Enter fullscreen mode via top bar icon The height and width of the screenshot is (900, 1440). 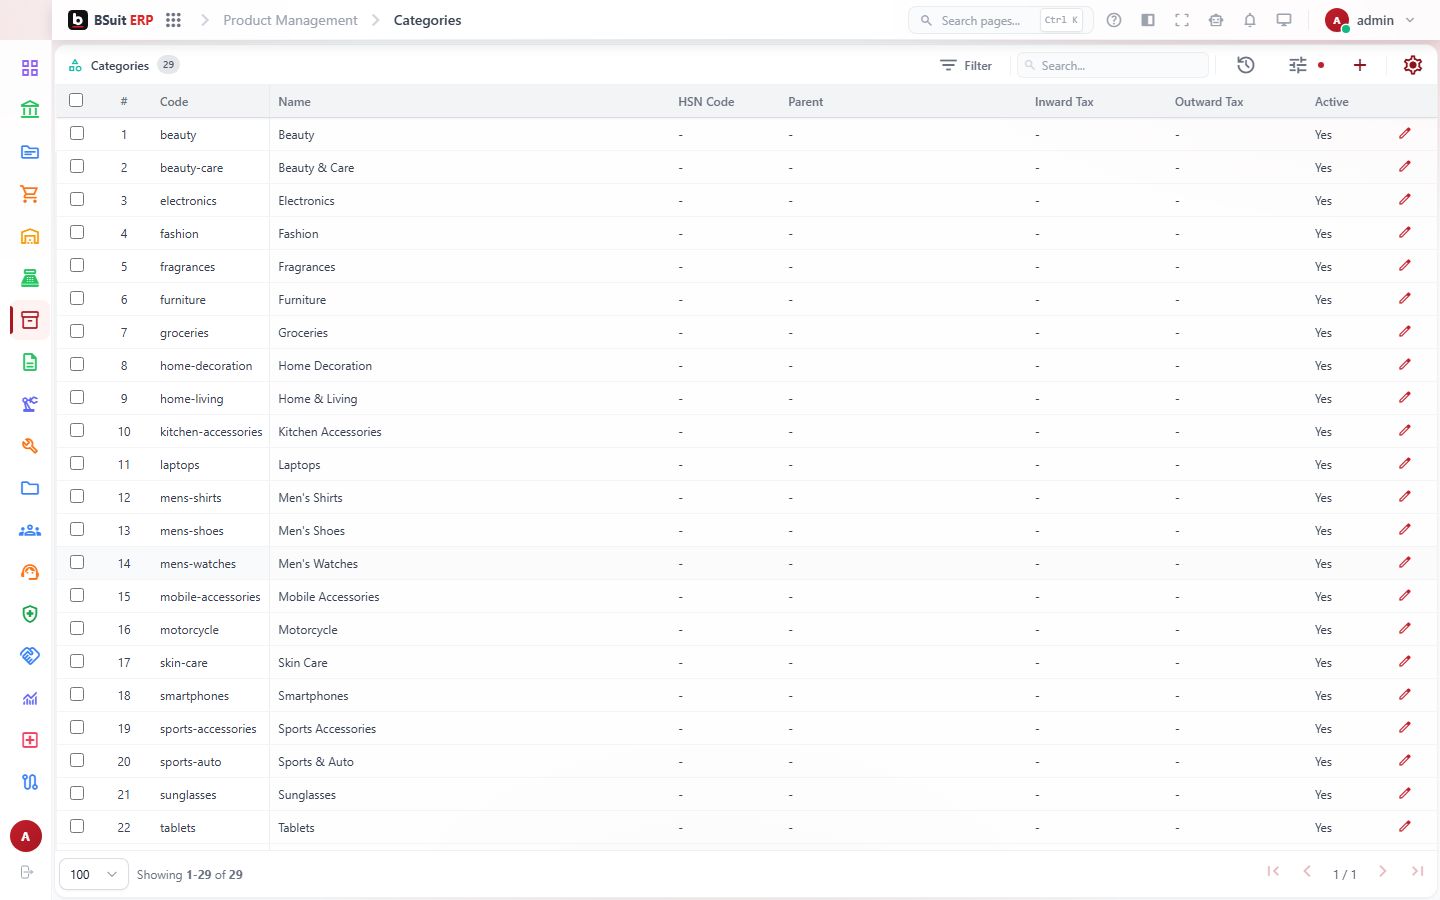(1182, 20)
